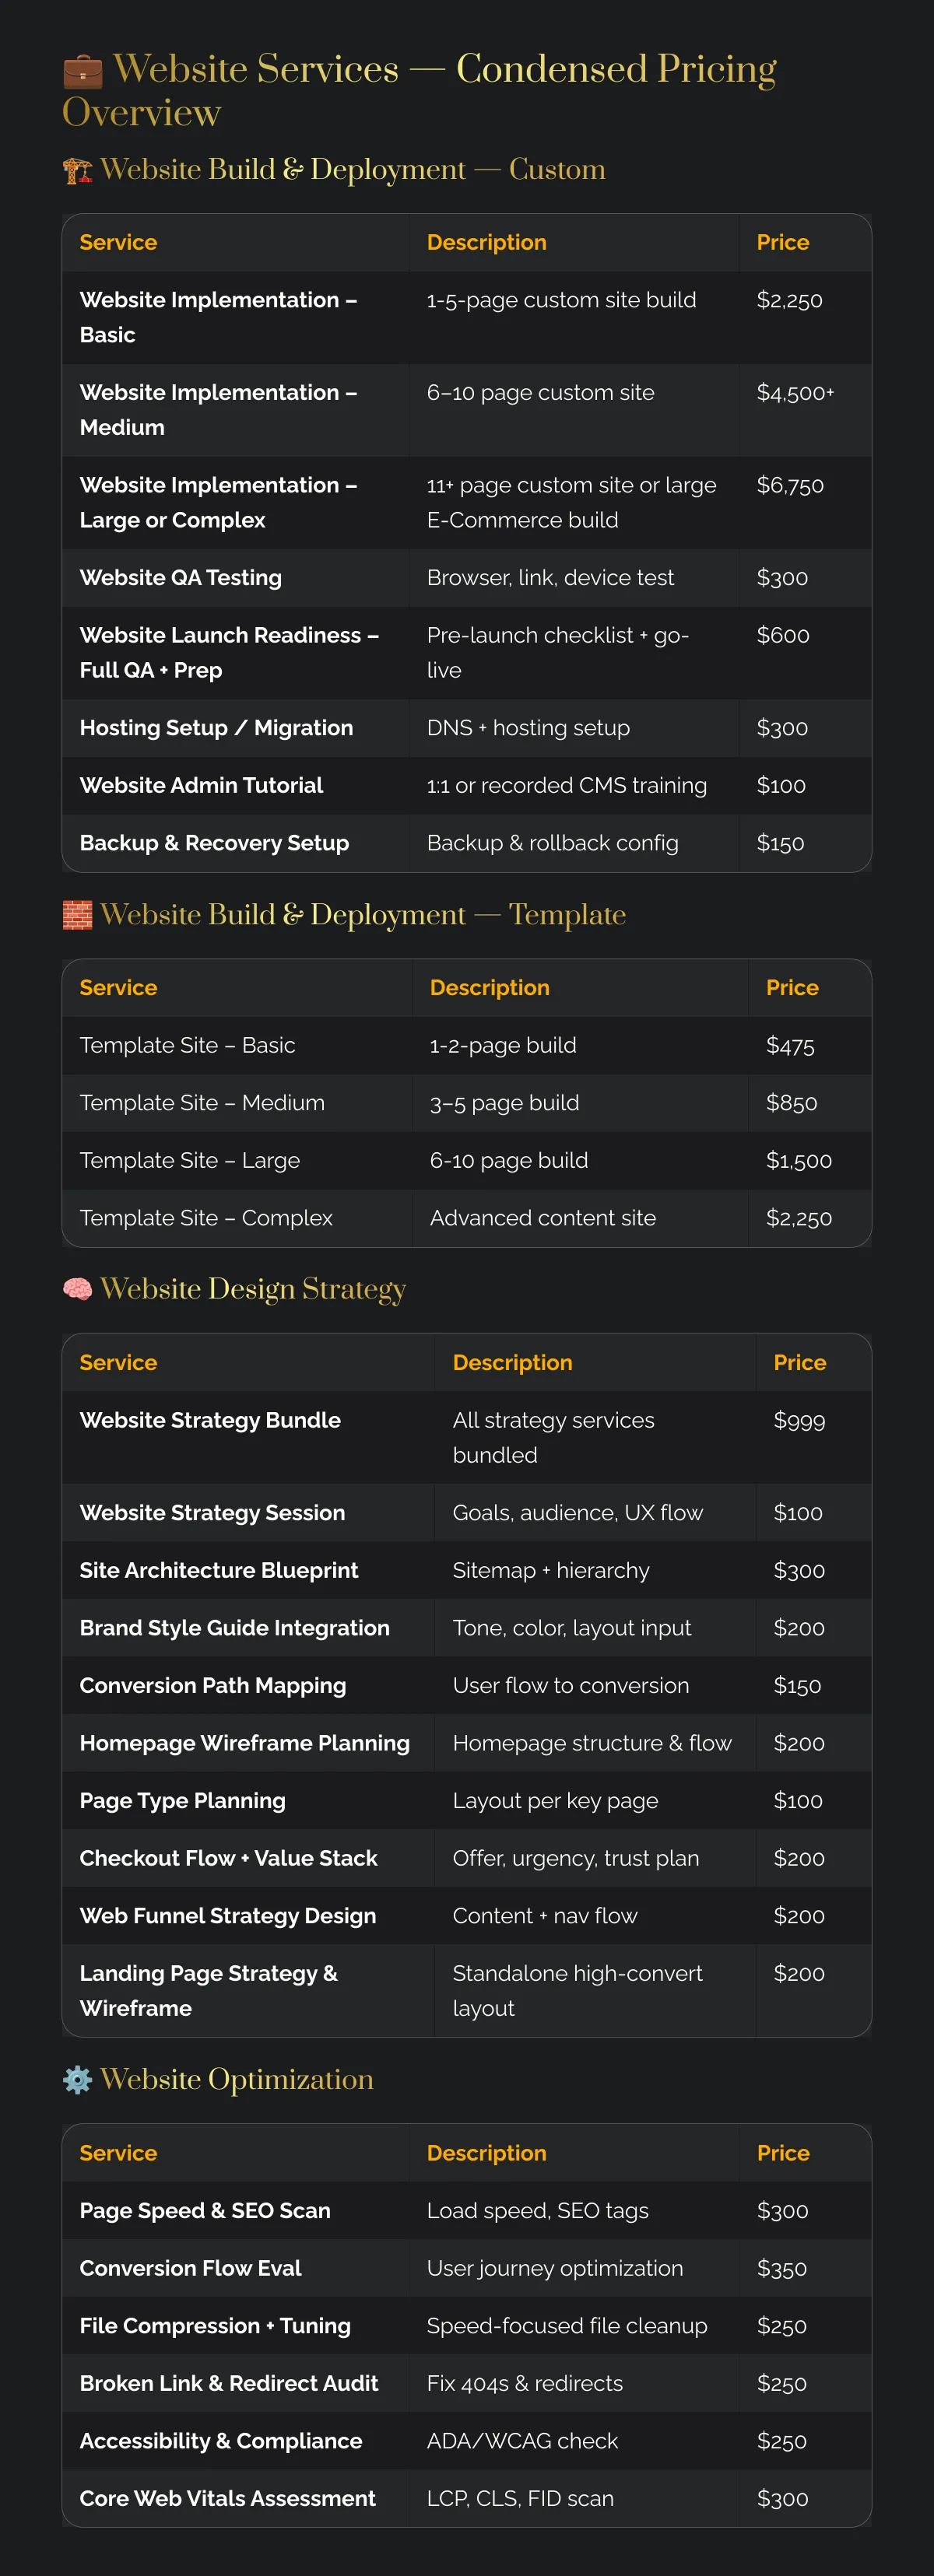Click Service header in Optimization table
Screen dimensions: 934x2576
(118, 2153)
